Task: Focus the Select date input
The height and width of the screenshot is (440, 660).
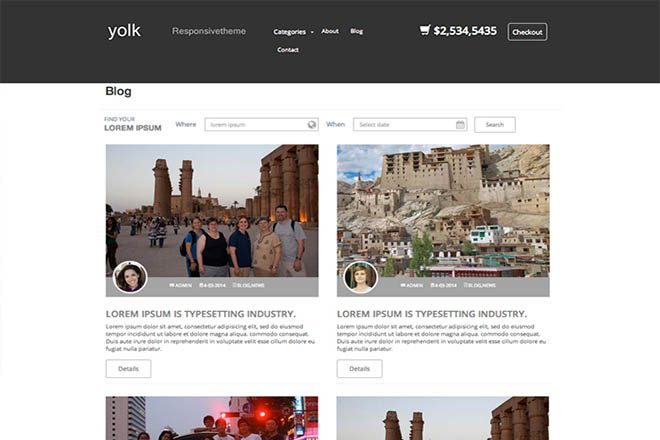Action: (x=410, y=125)
